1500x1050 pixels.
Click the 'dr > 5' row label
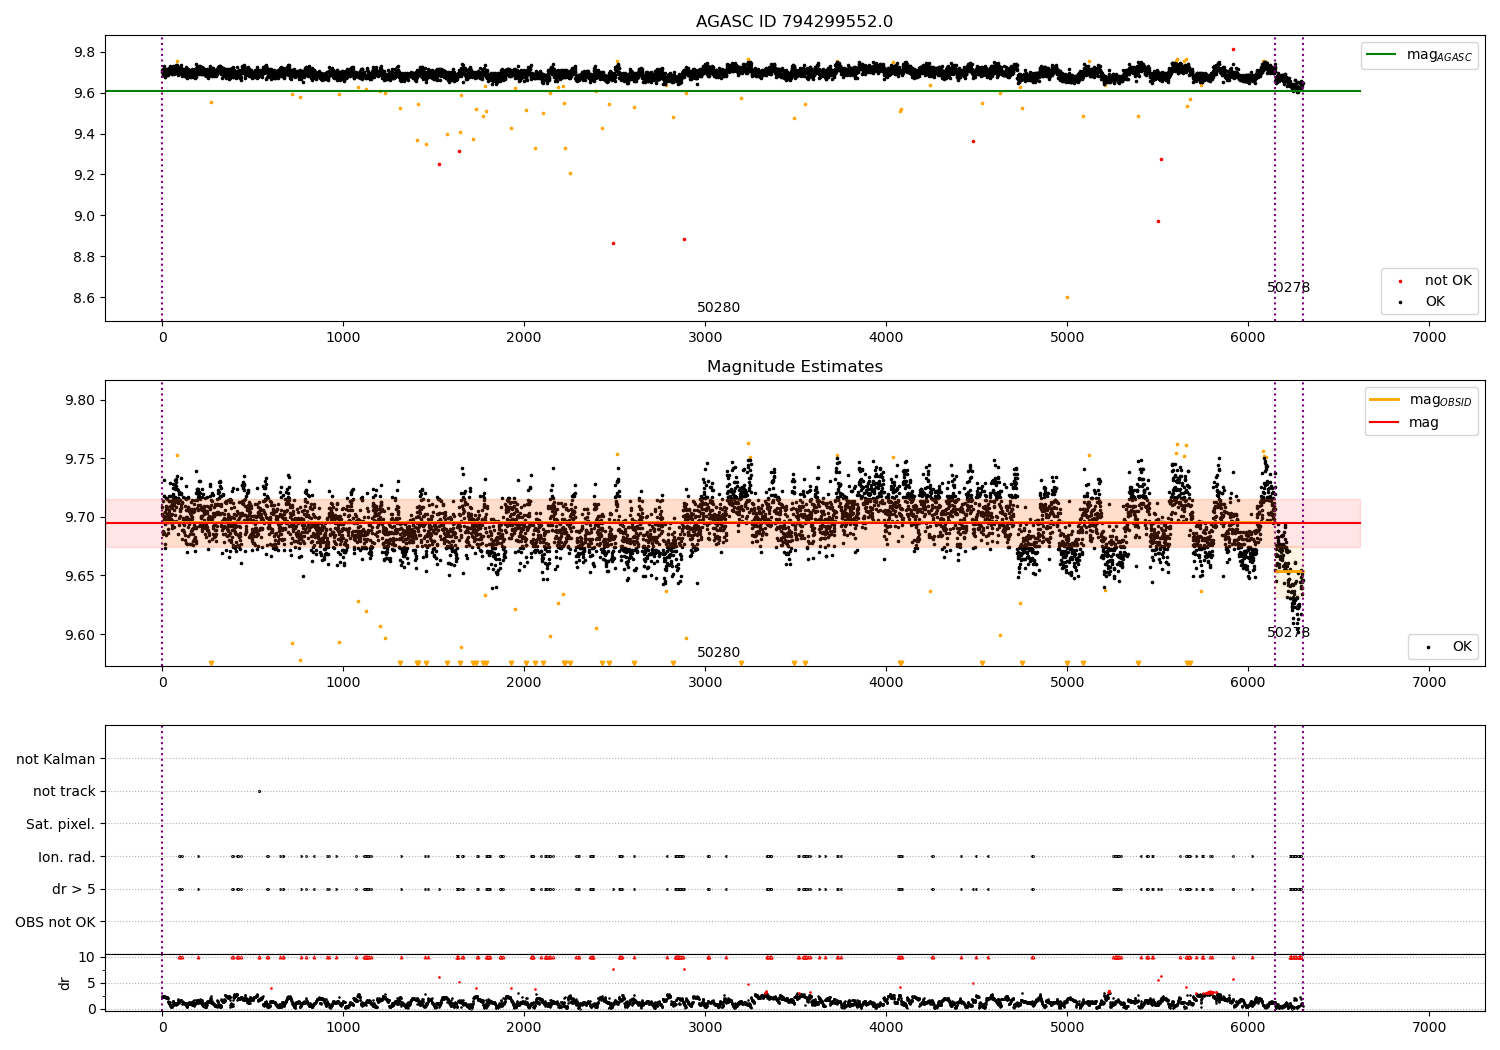(x=74, y=889)
